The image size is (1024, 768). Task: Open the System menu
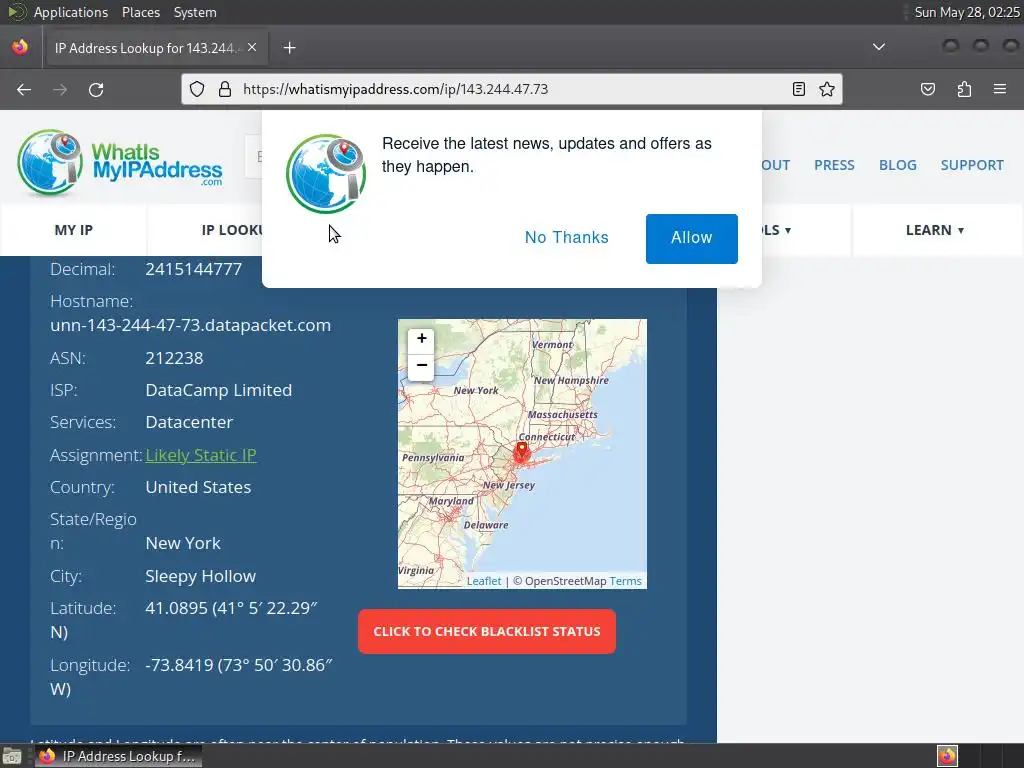tap(195, 12)
